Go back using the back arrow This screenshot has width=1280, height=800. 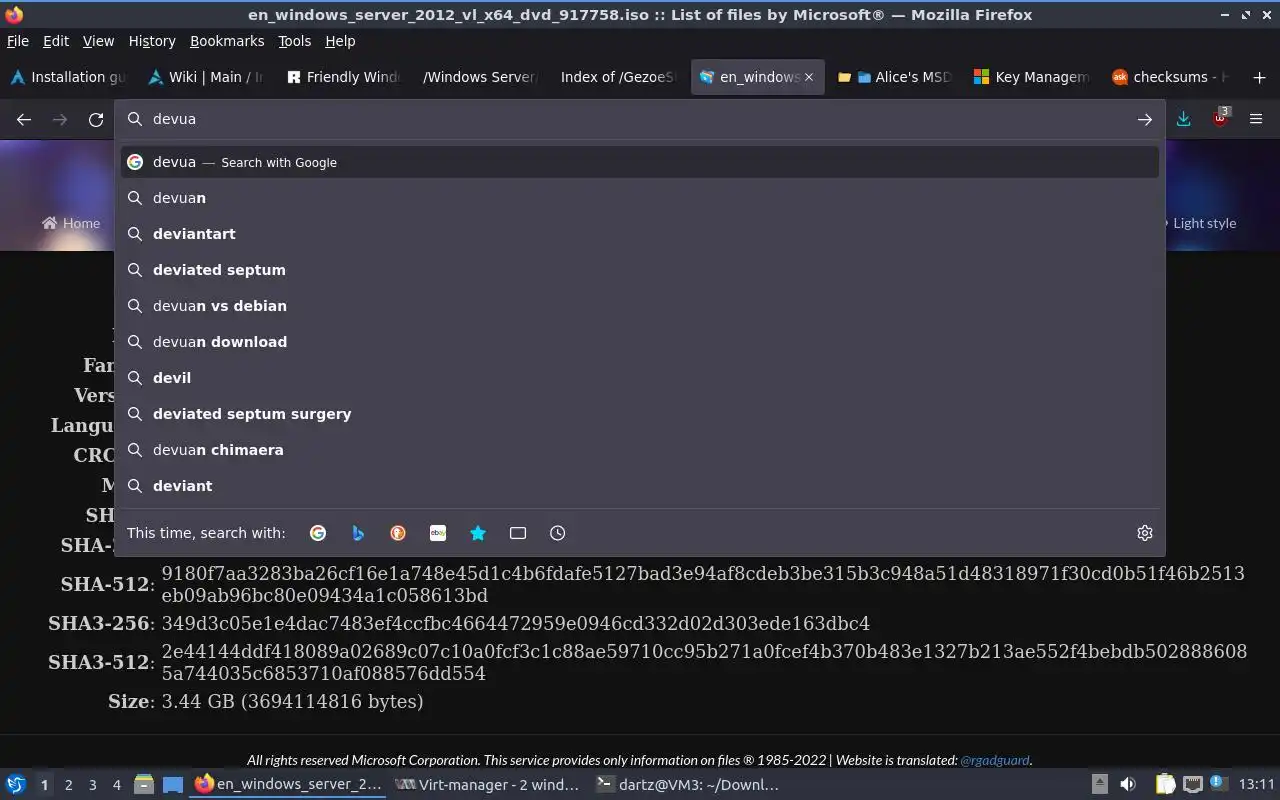pos(24,119)
